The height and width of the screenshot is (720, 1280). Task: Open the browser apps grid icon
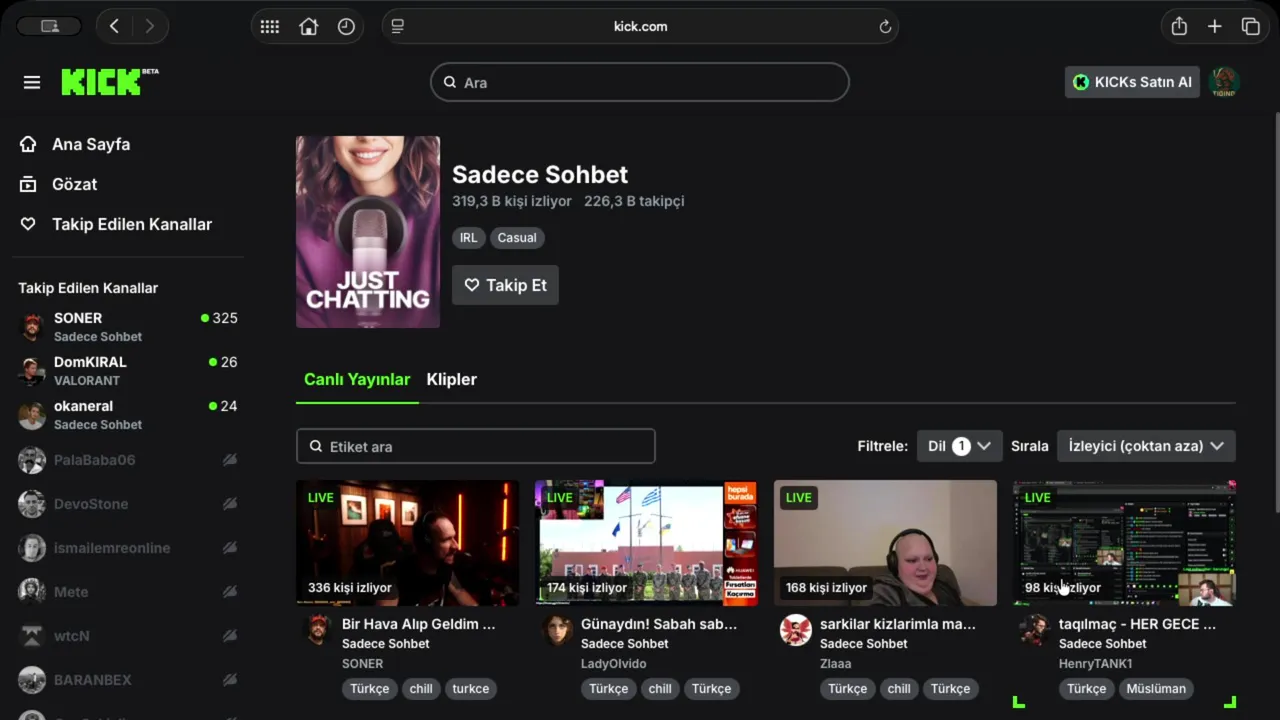pyautogui.click(x=270, y=27)
